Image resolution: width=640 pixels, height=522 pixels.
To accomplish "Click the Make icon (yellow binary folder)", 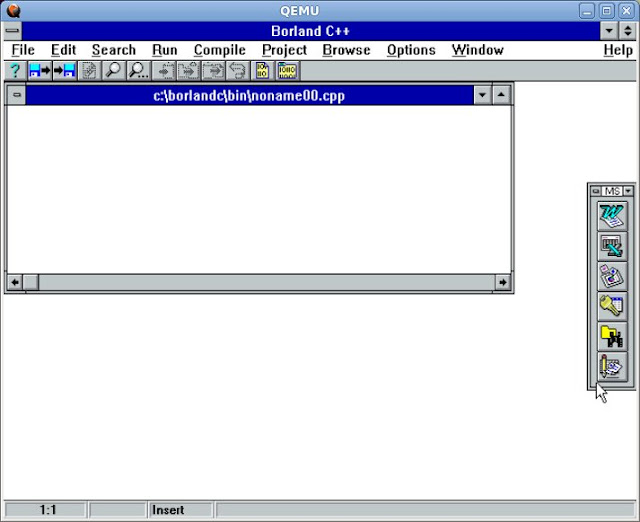I will pos(287,71).
